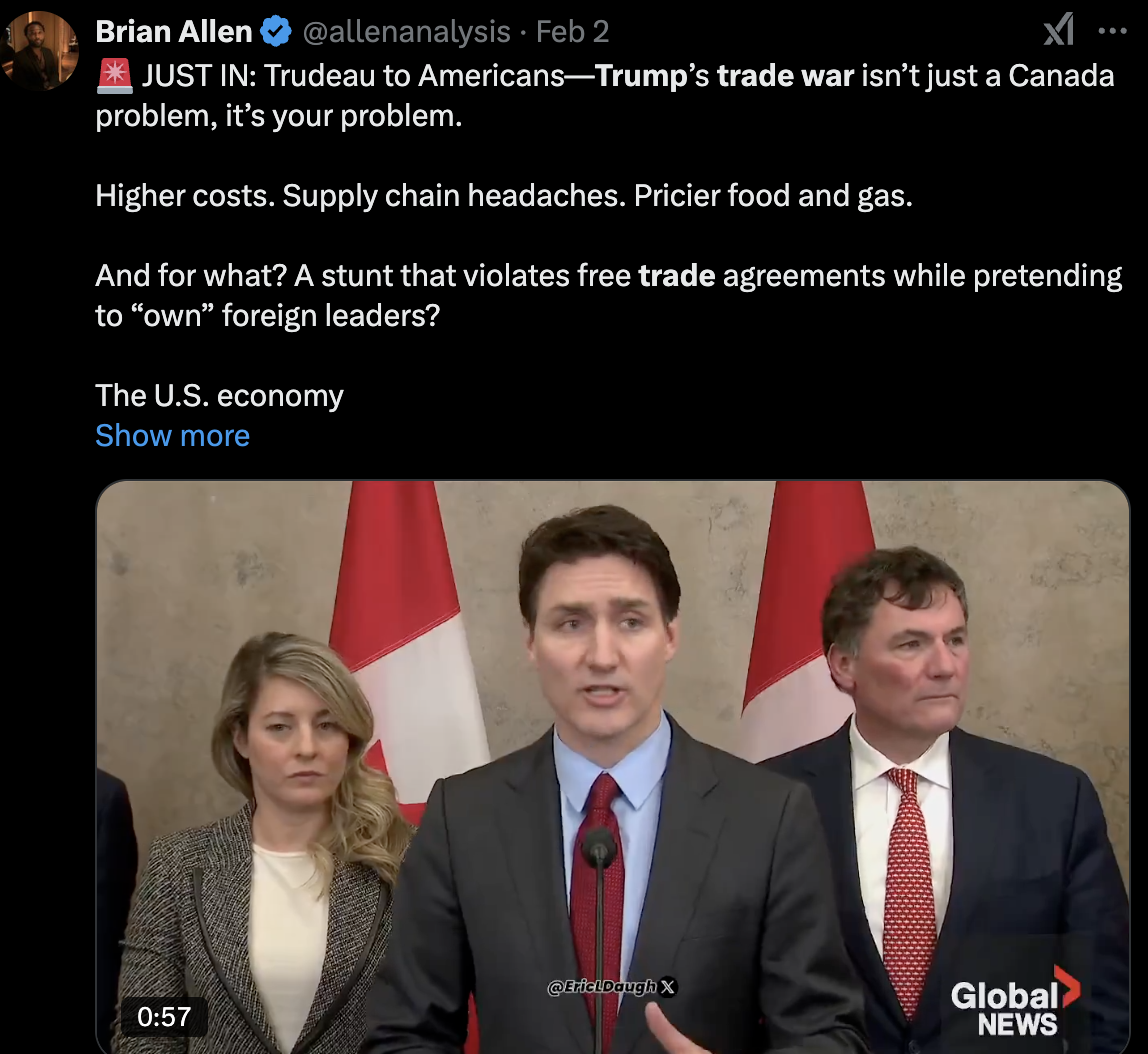Click the Brian Allen display name
This screenshot has width=1148, height=1054.
[x=174, y=31]
